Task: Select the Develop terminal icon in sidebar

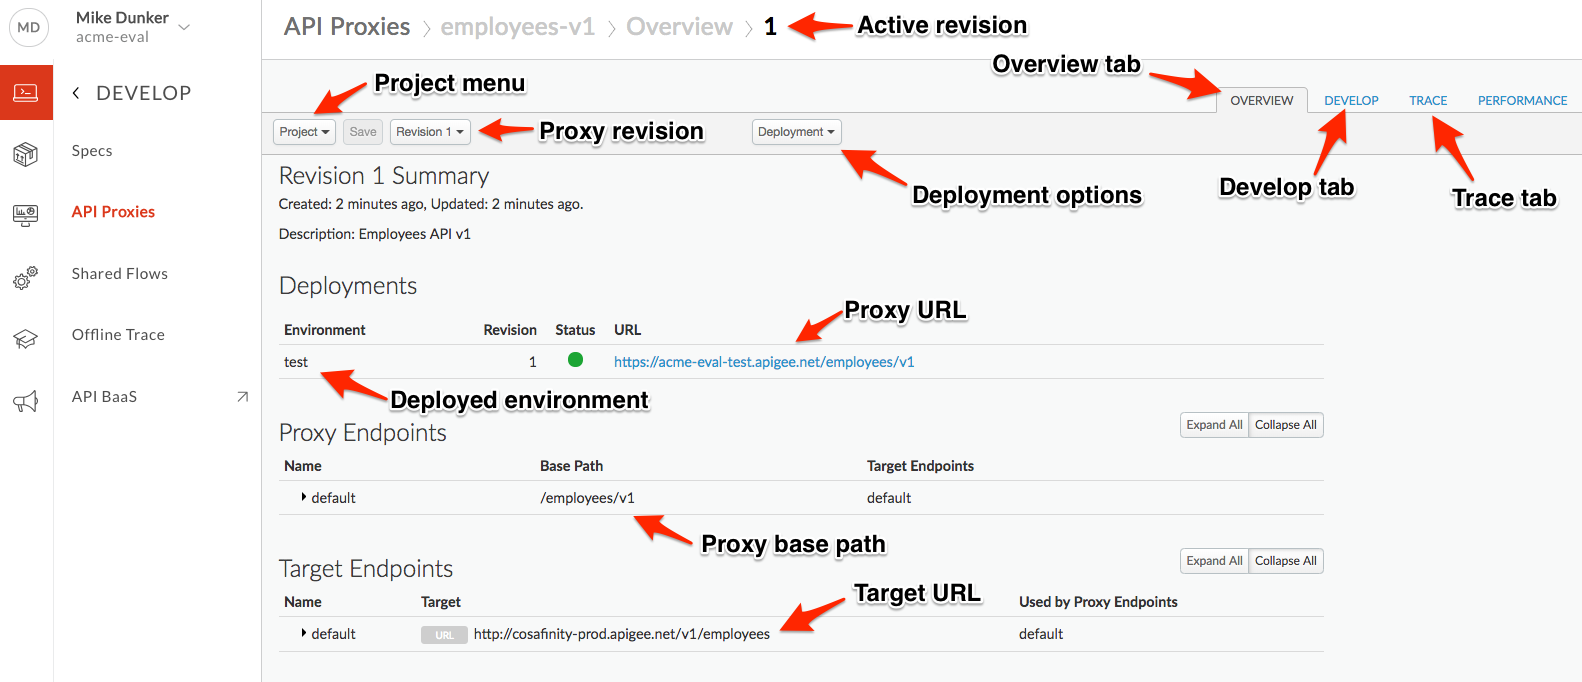Action: click(26, 93)
